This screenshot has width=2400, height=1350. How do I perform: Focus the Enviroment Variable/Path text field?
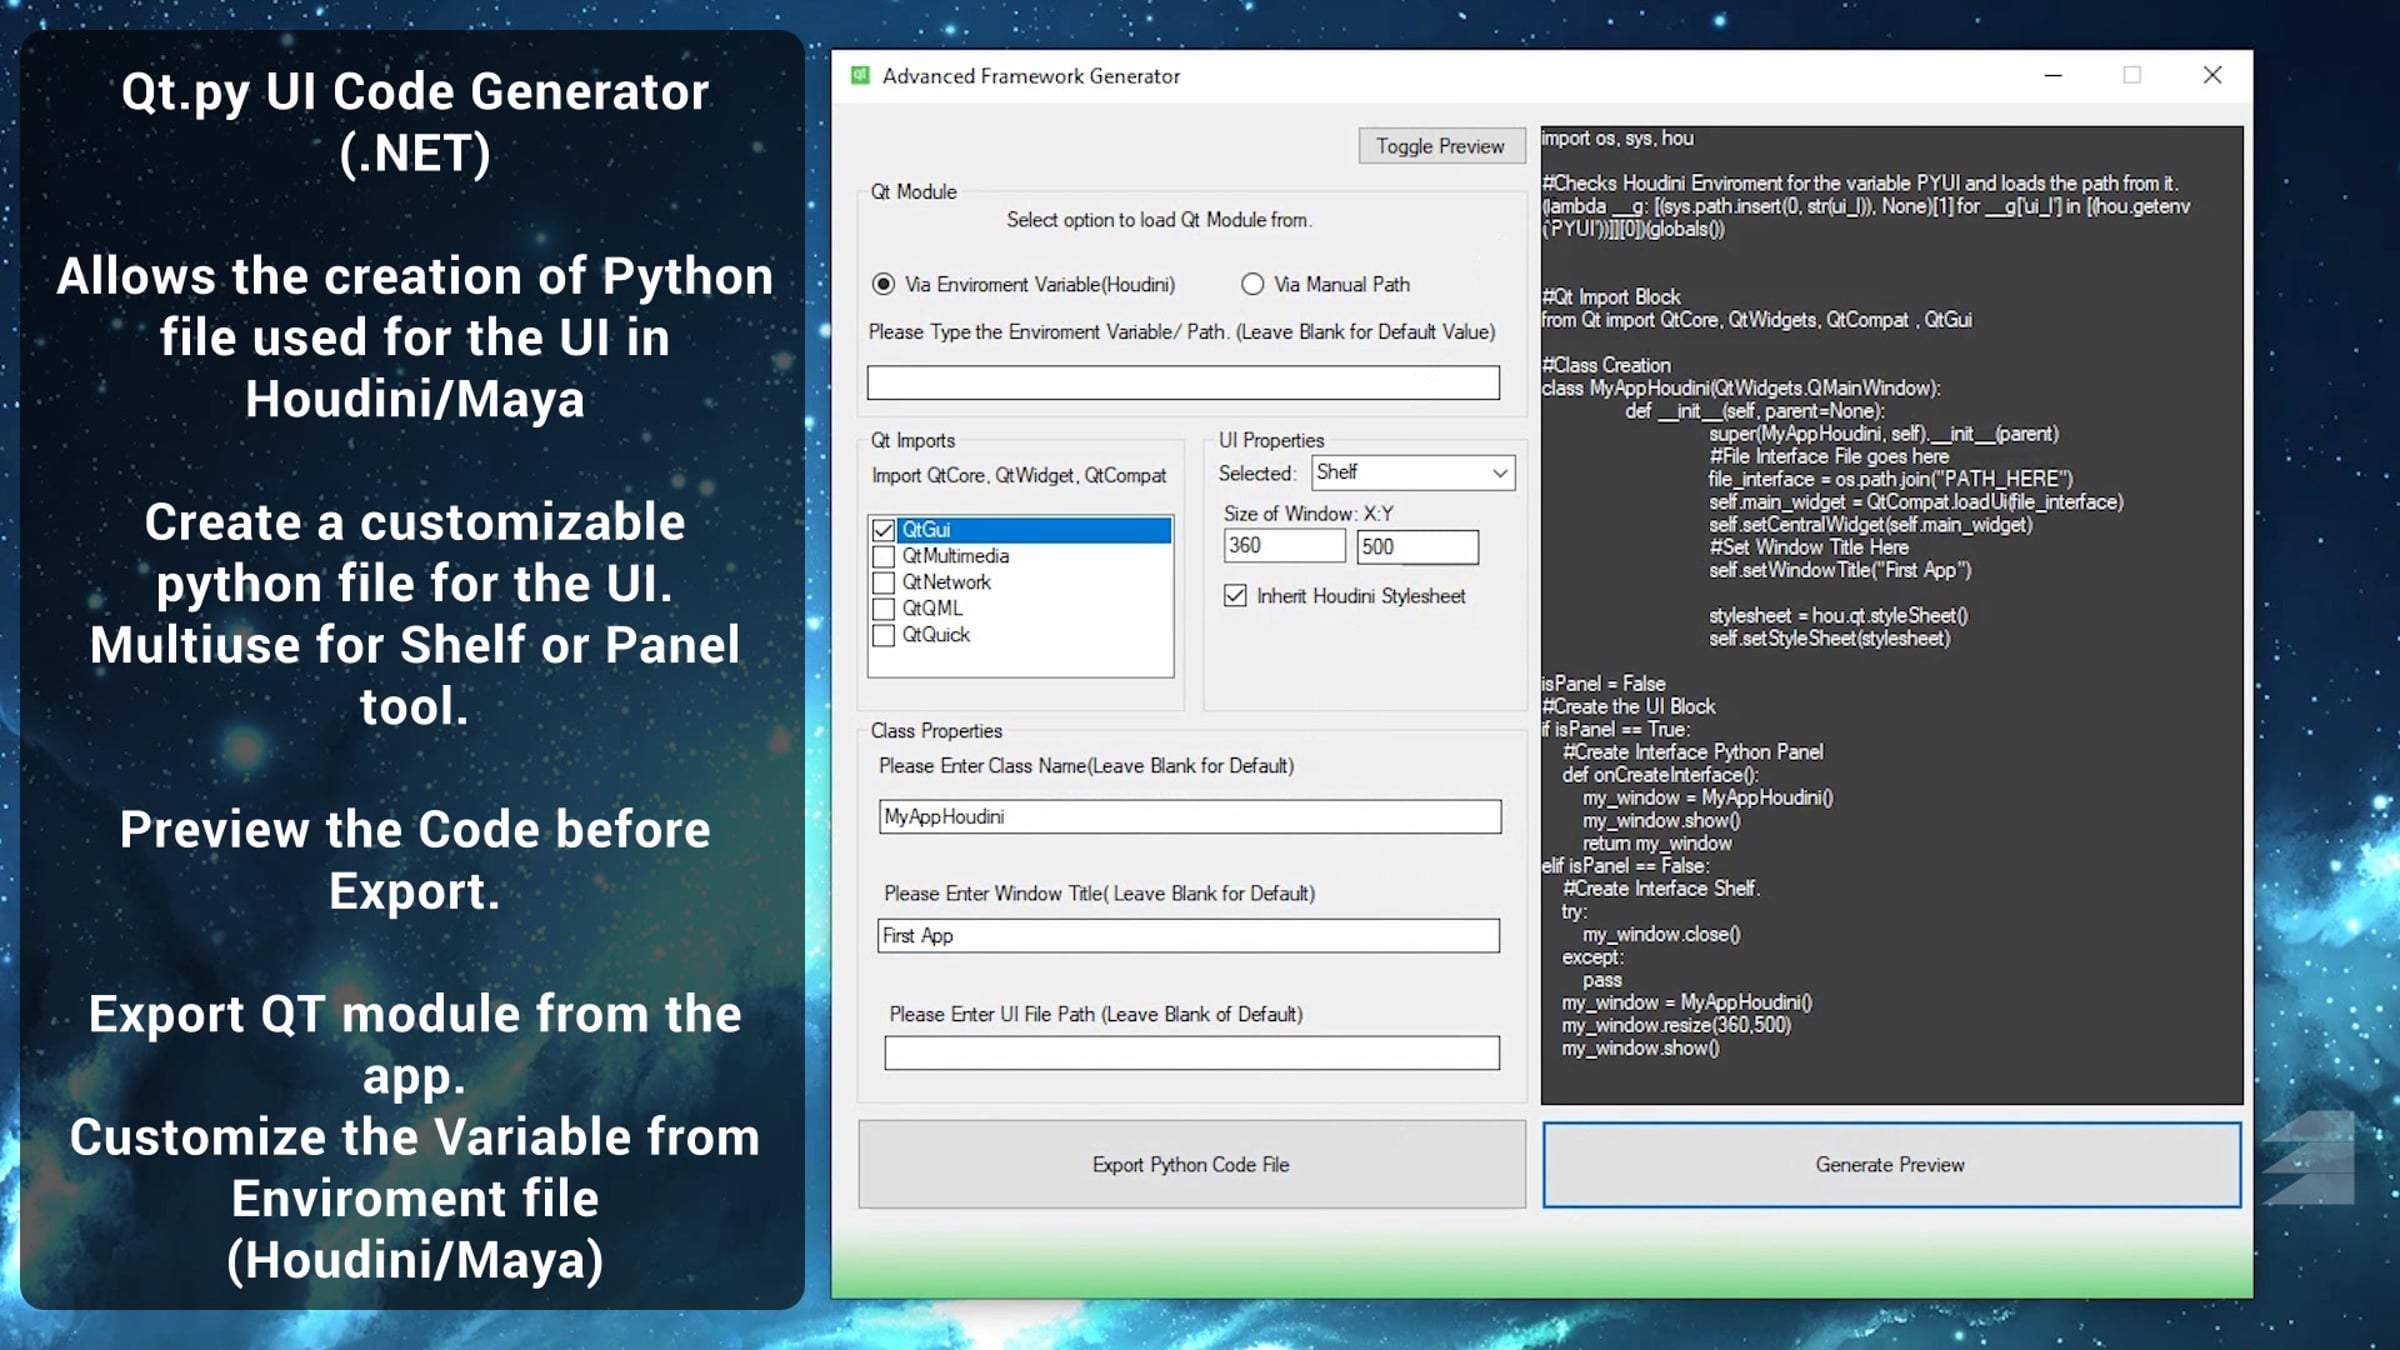tap(1183, 382)
